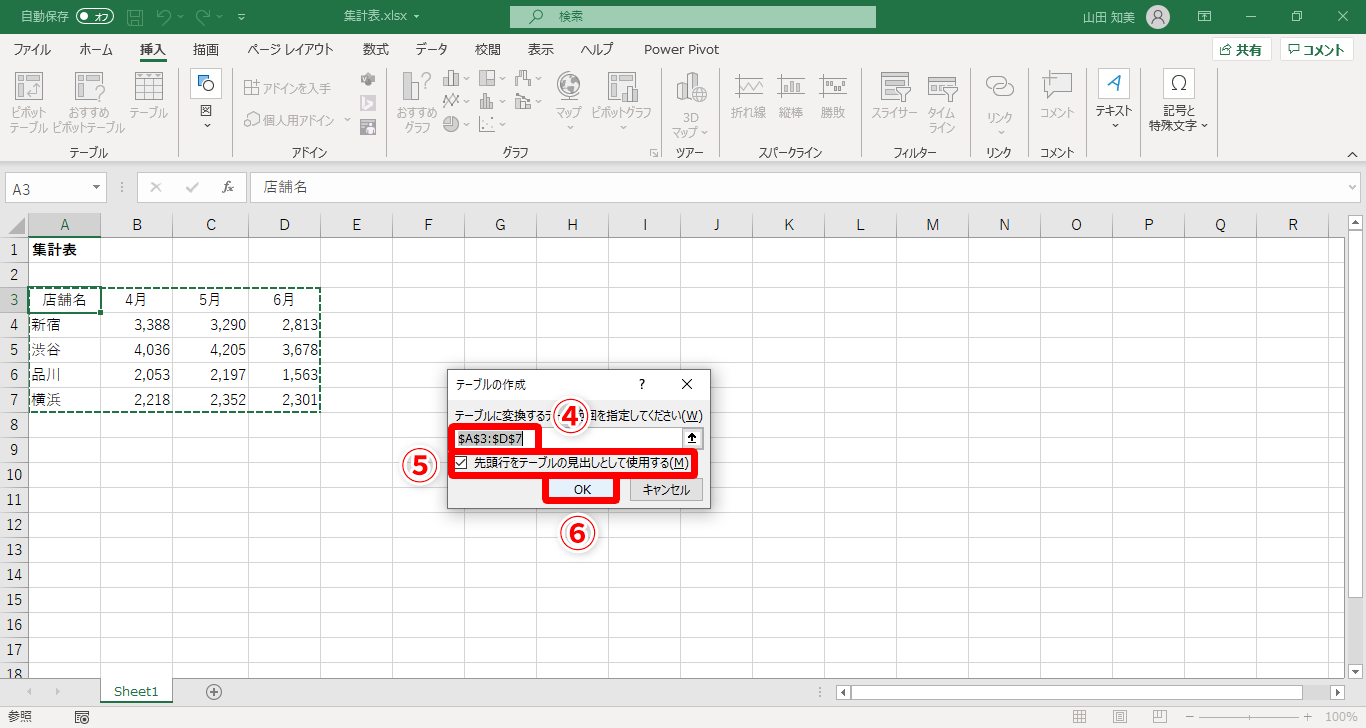The height and width of the screenshot is (728, 1366).
Task: Switch to the ページ レイアウト tab
Action: (290, 49)
